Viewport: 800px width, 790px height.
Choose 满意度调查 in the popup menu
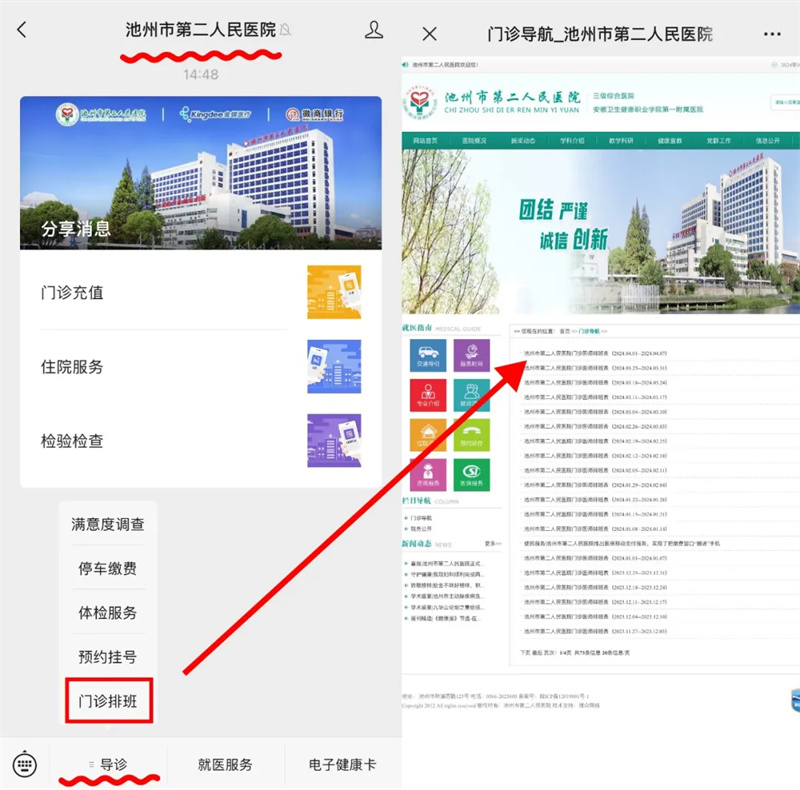pos(108,524)
